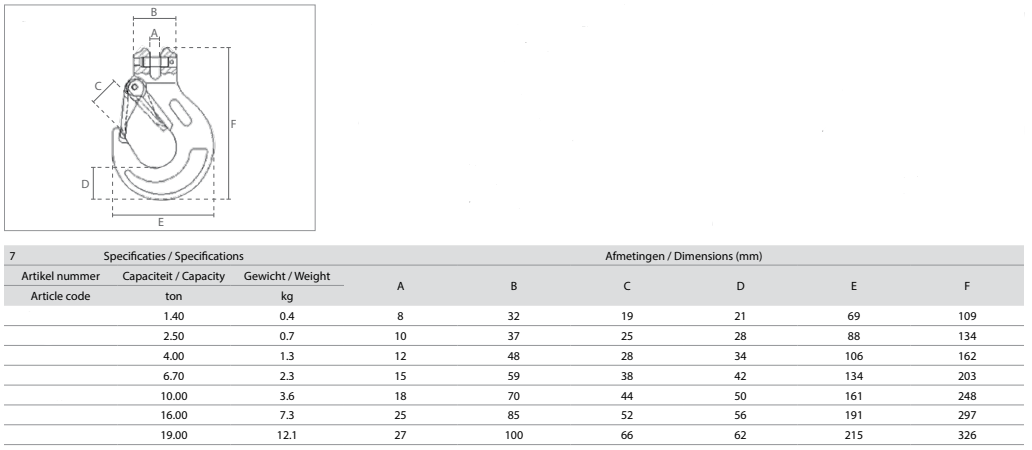This screenshot has height=450, width=1032.
Task: Select the 19.00 ton capacity cell
Action: pos(174,435)
